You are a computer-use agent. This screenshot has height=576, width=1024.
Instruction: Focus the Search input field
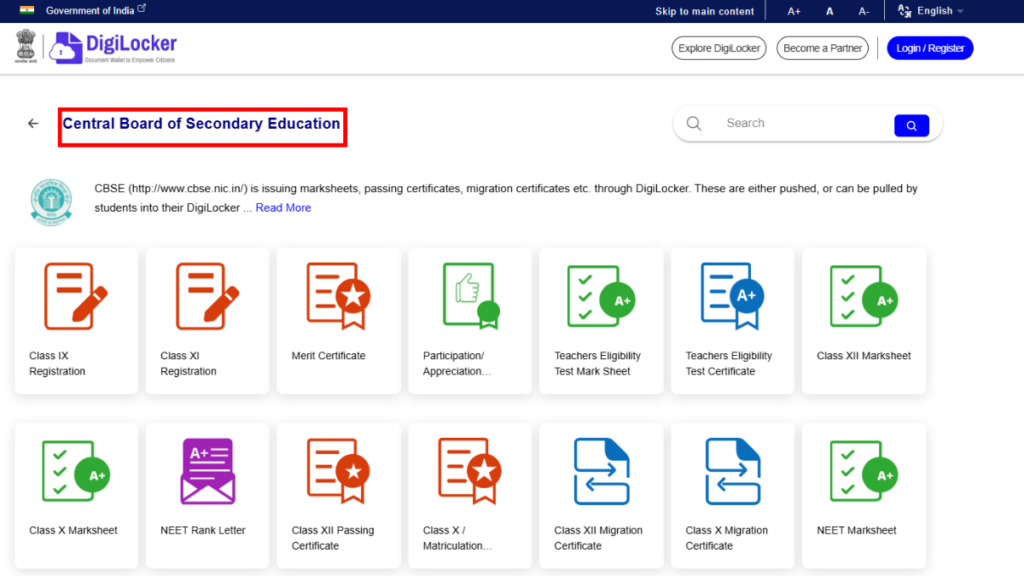807,123
